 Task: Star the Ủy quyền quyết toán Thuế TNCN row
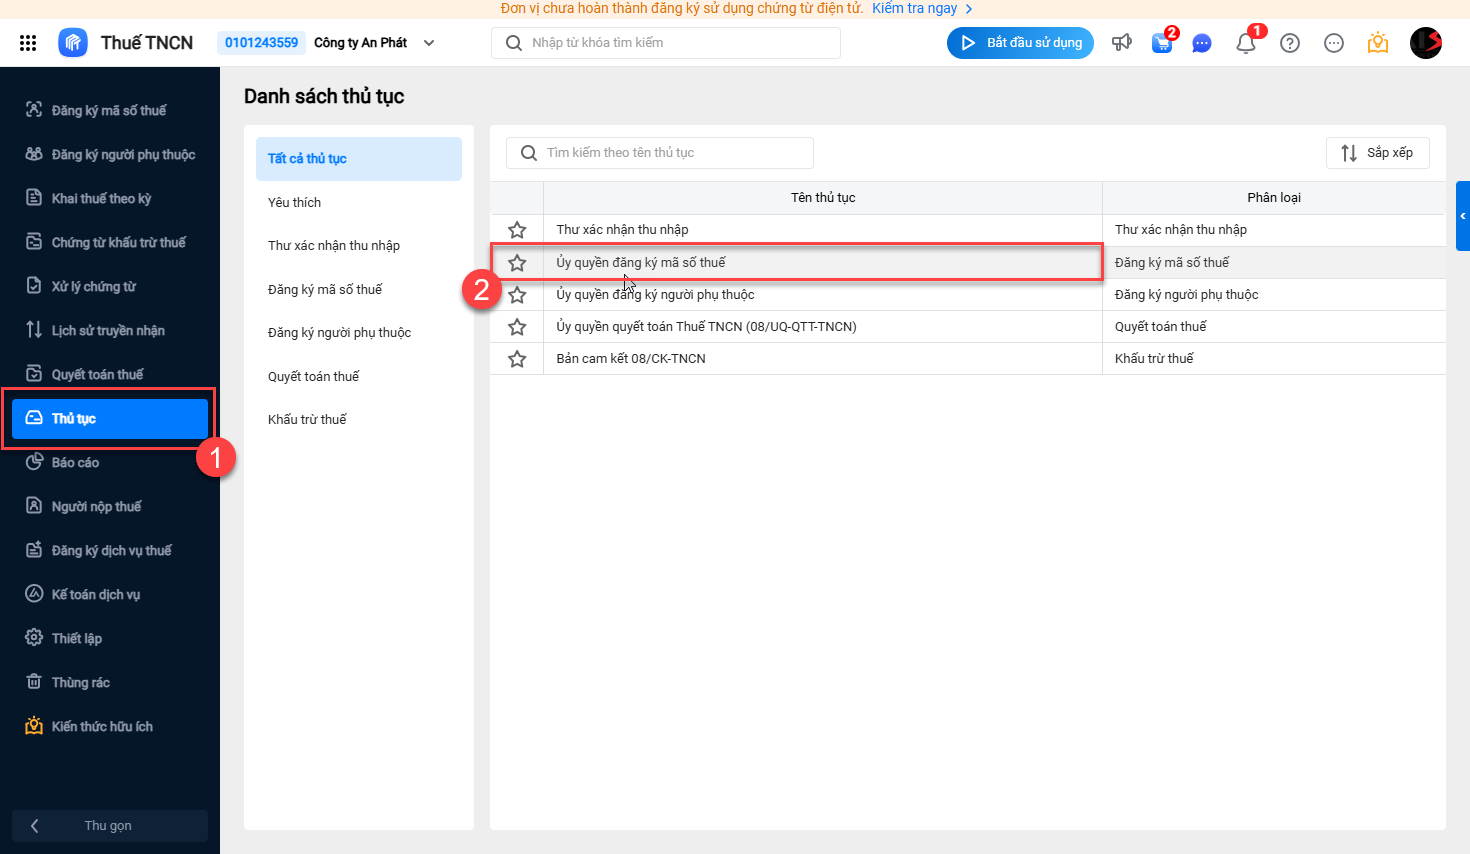point(517,327)
